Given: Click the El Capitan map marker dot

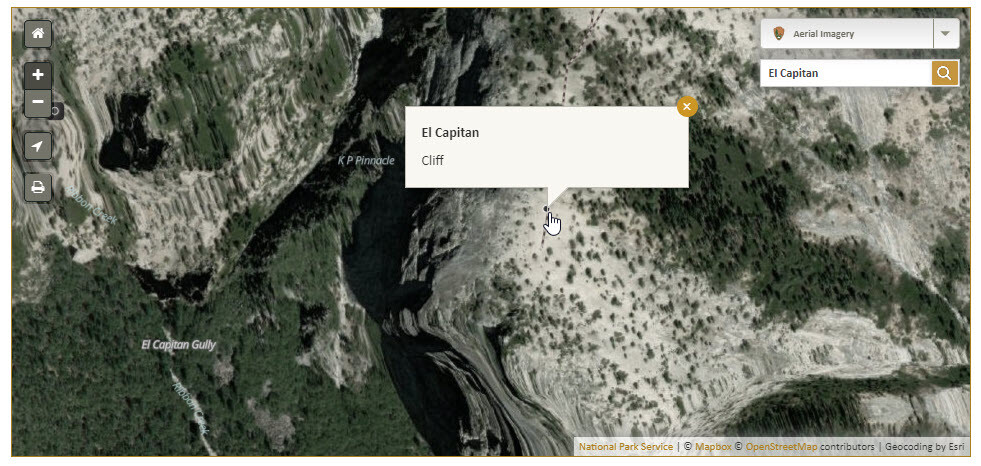Looking at the screenshot, I should (x=546, y=209).
